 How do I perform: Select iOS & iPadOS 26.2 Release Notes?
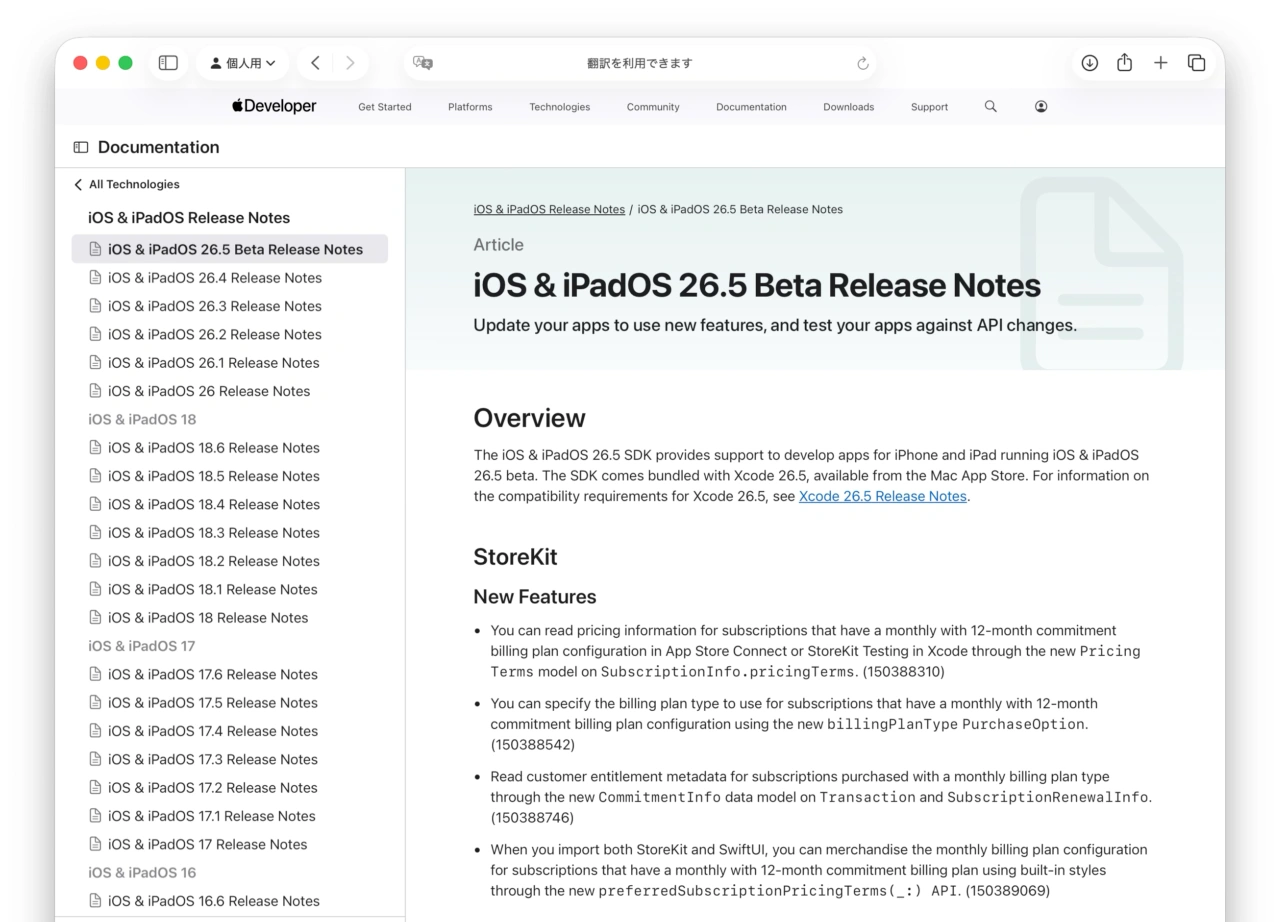214,334
